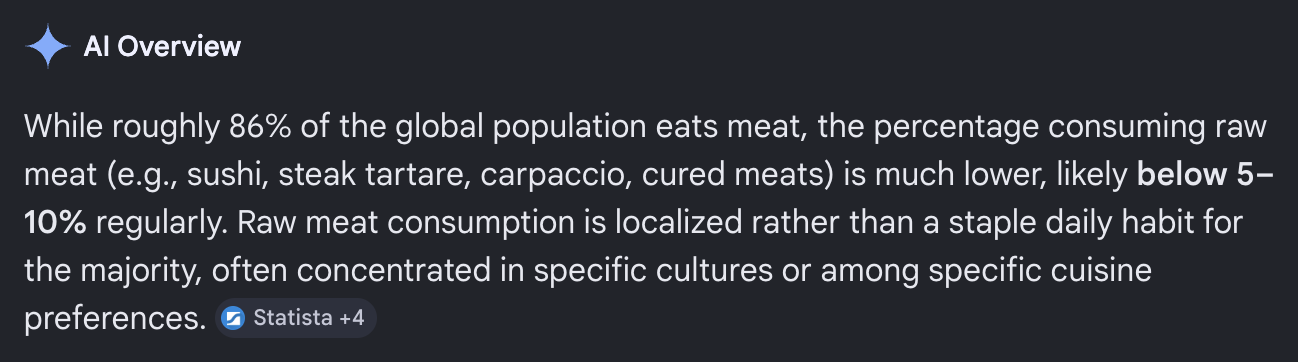Click the final word "preferences."
This screenshot has height=362, width=1298.
(115, 319)
